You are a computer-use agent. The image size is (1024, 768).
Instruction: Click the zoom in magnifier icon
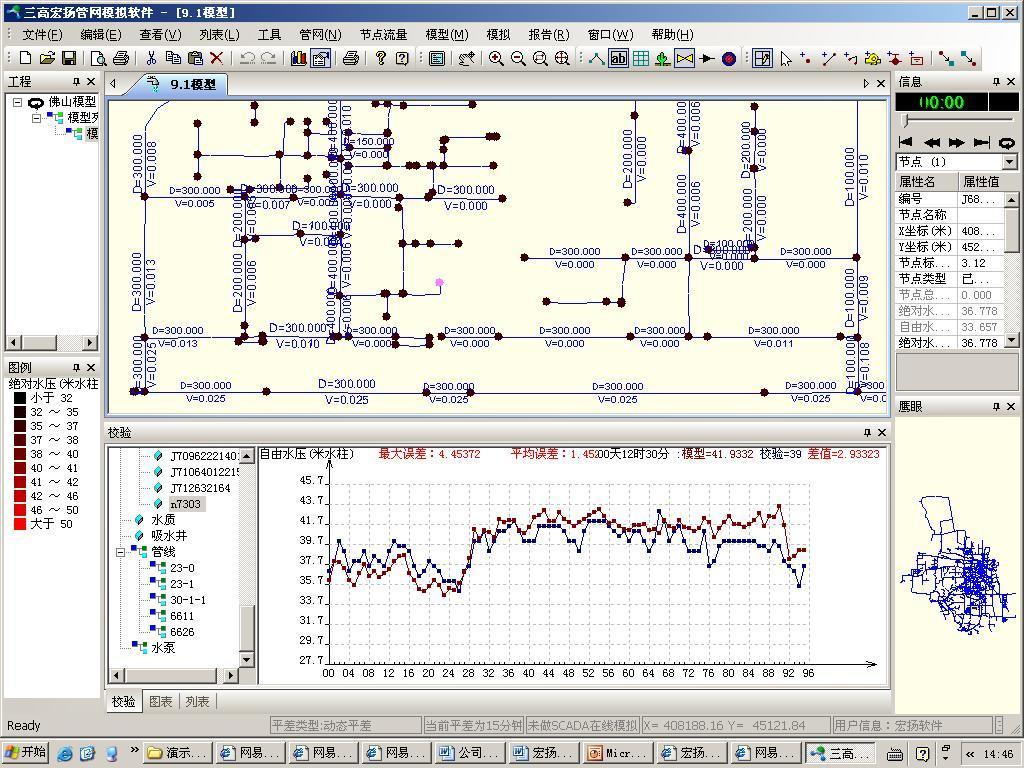click(x=496, y=59)
